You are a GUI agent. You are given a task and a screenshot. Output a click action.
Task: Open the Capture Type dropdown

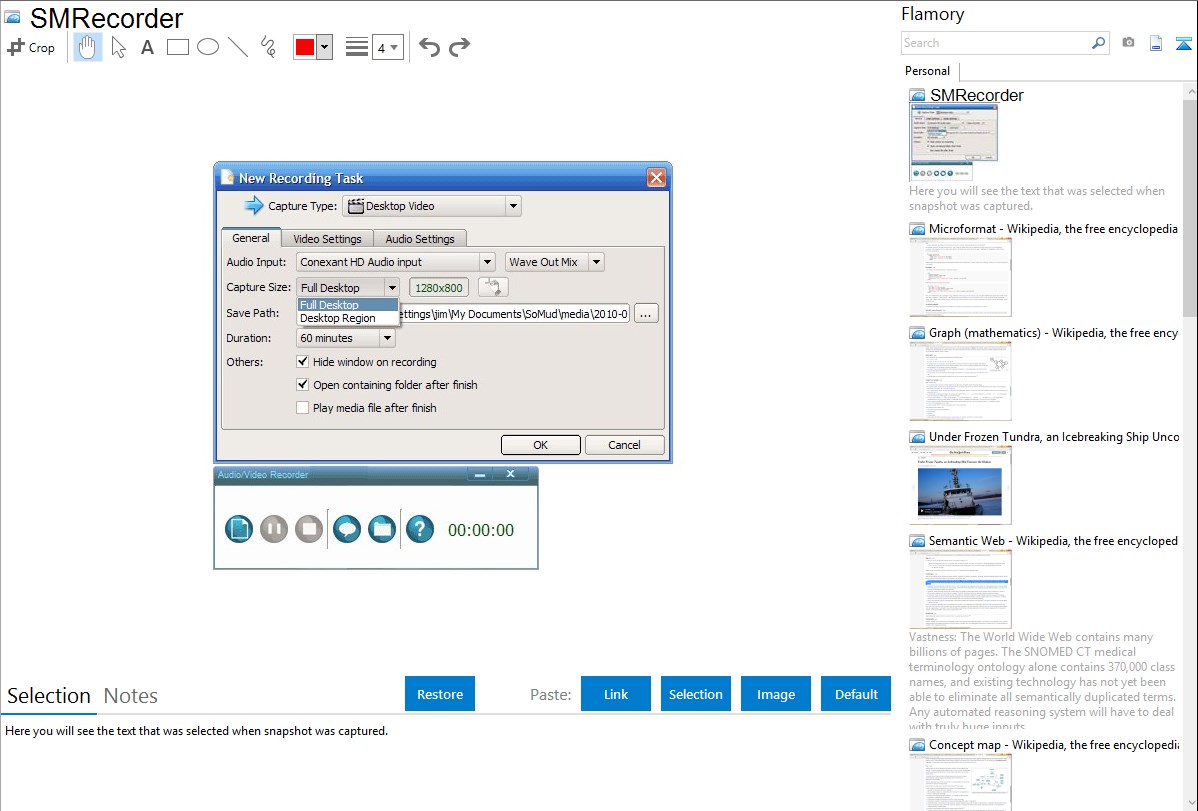(513, 206)
